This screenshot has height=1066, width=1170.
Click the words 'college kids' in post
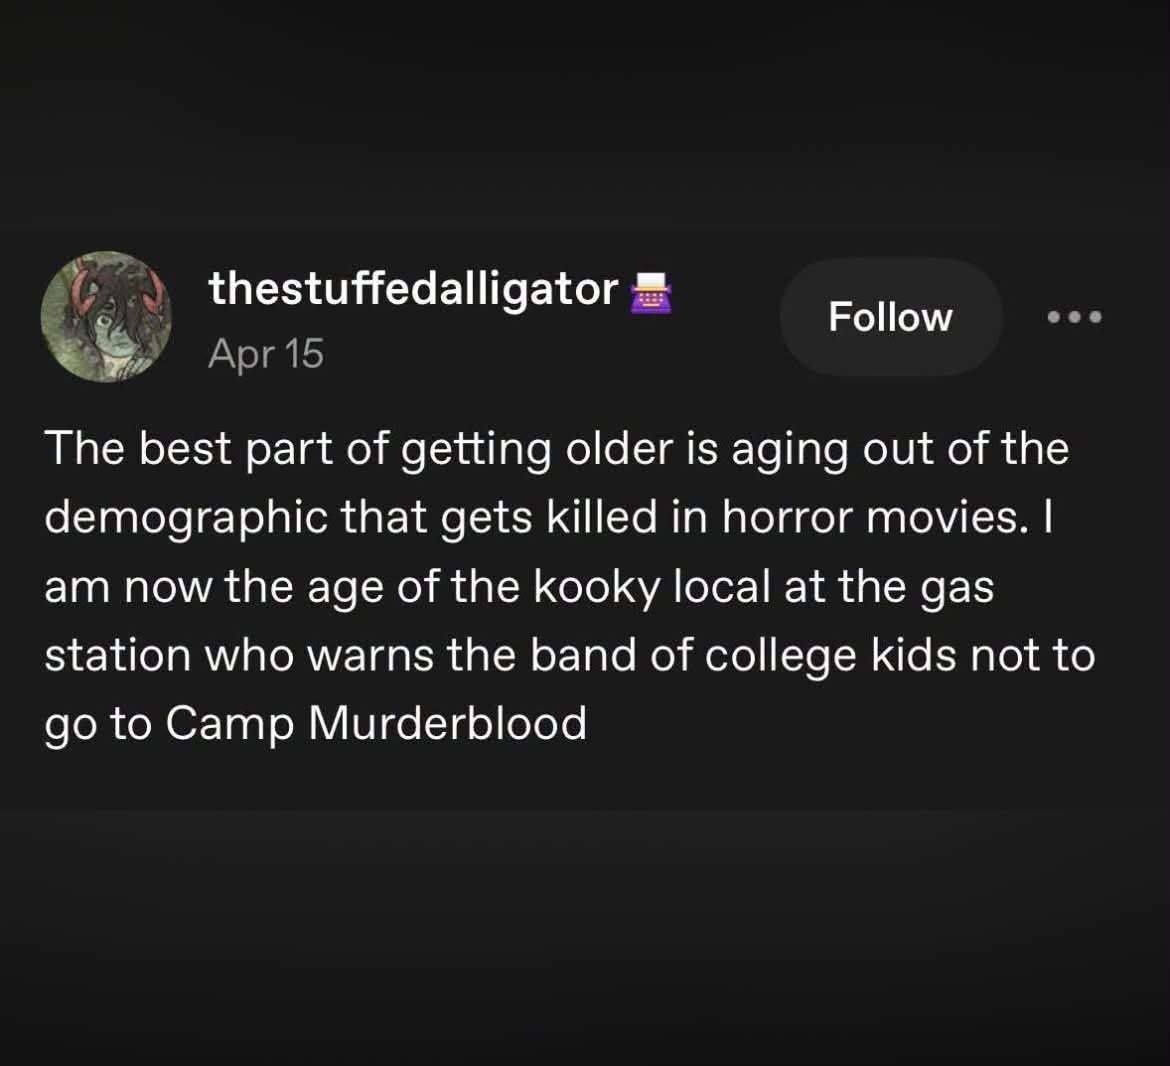tap(830, 656)
